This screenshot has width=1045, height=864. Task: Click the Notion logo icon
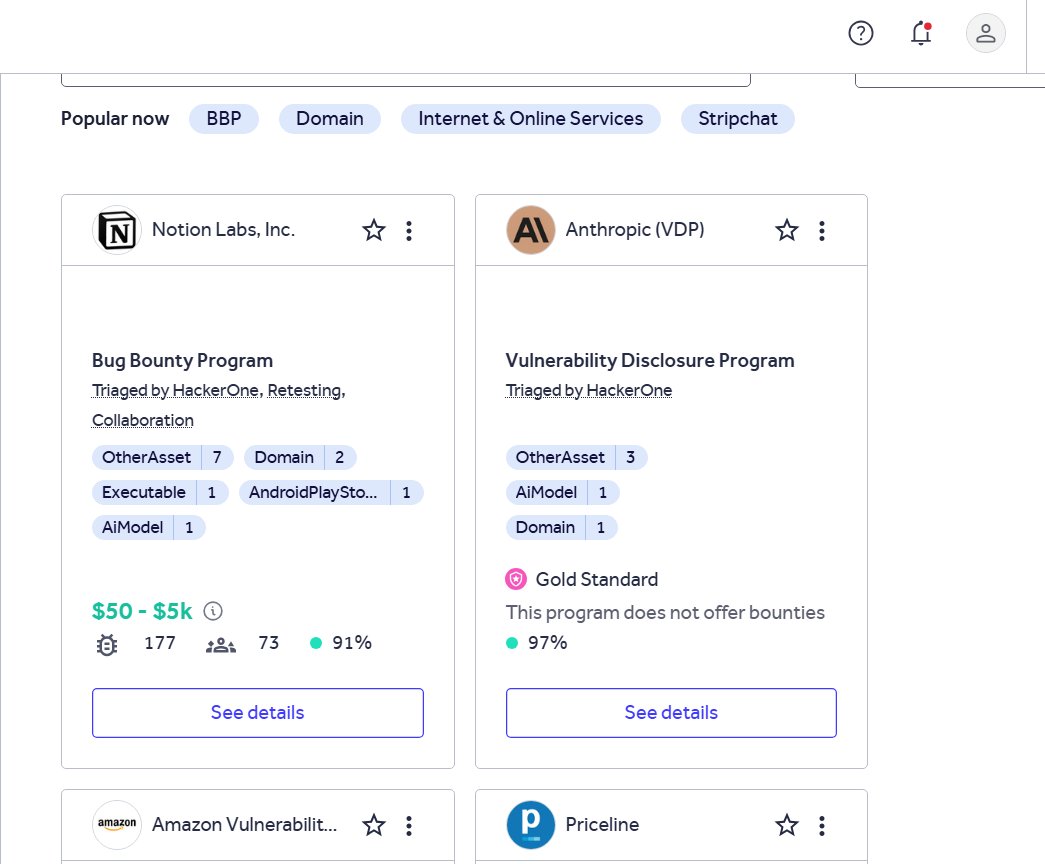117,230
